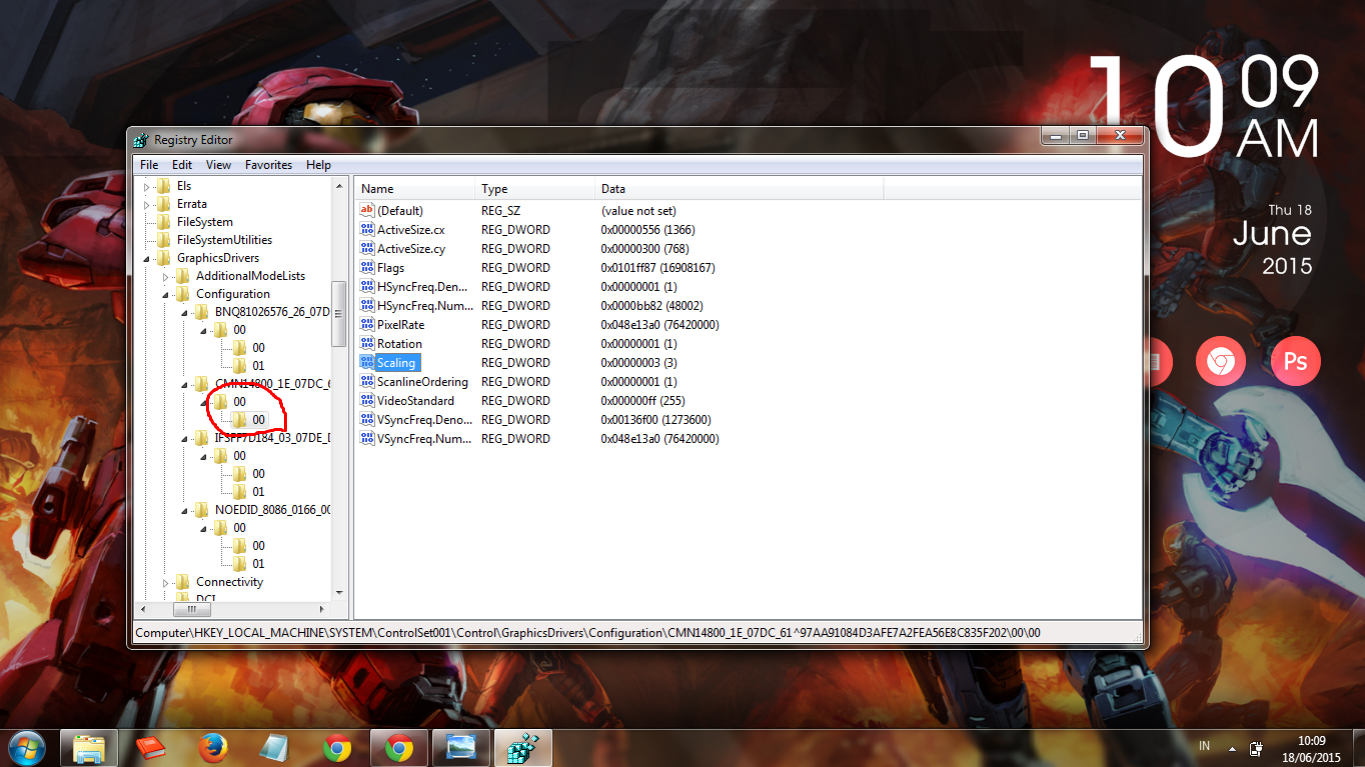Expand the Errata key

click(x=146, y=204)
